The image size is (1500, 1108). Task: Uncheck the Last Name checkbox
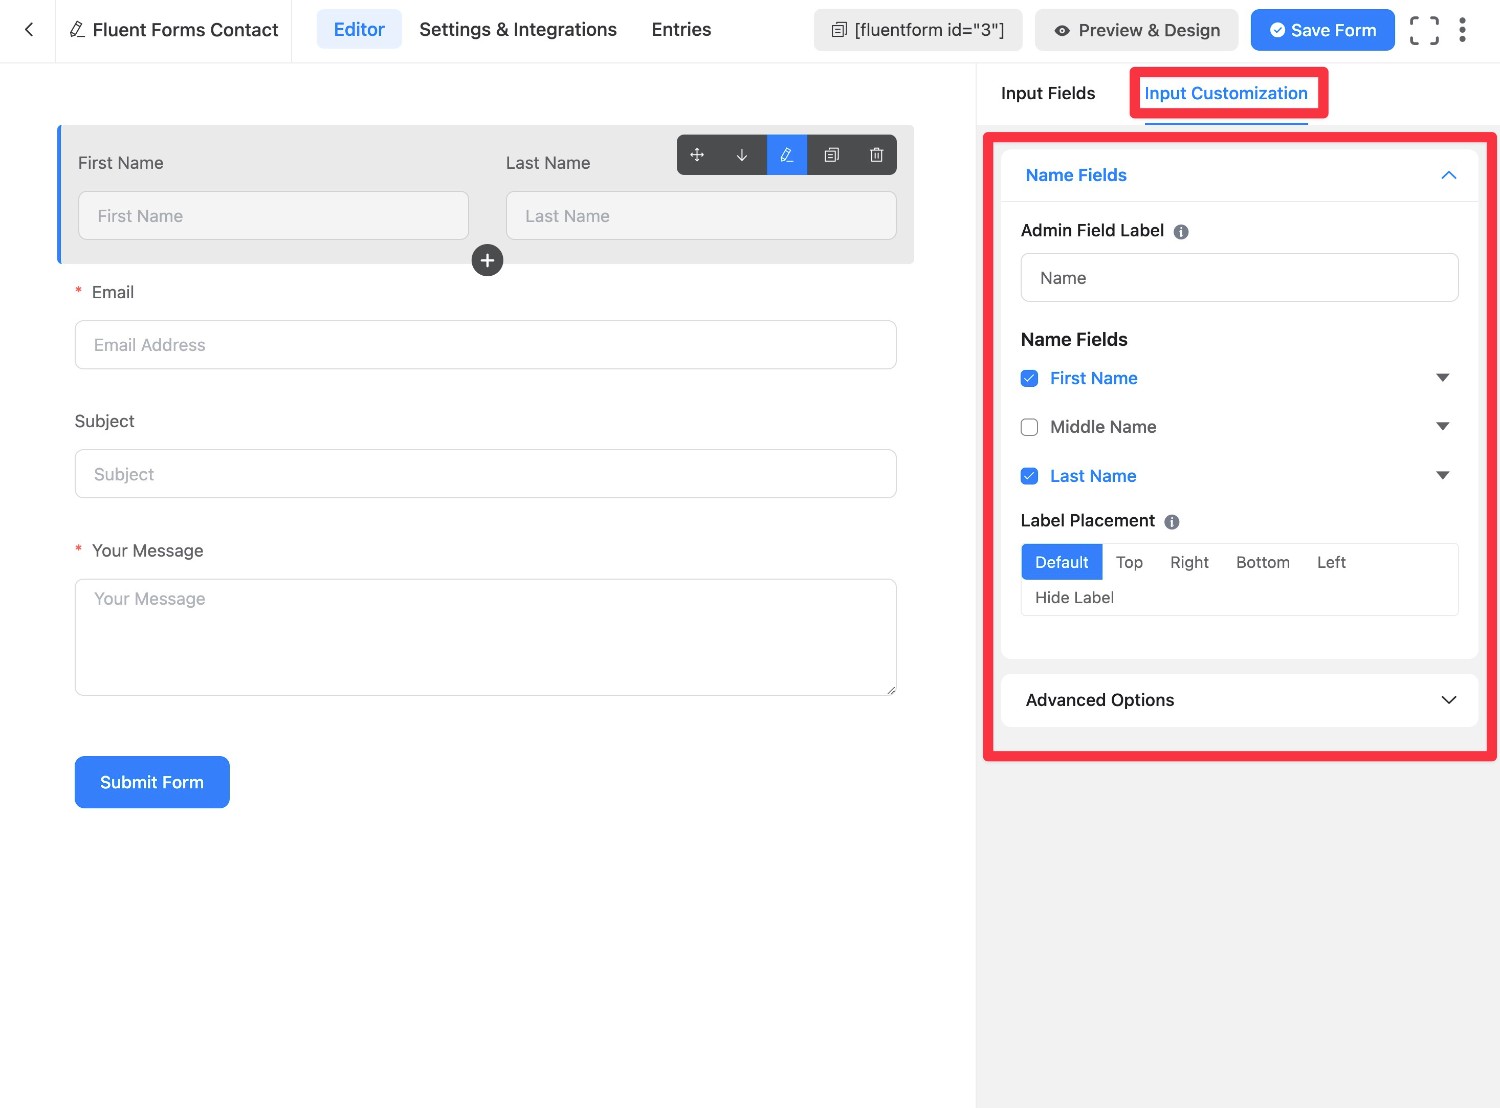1029,476
